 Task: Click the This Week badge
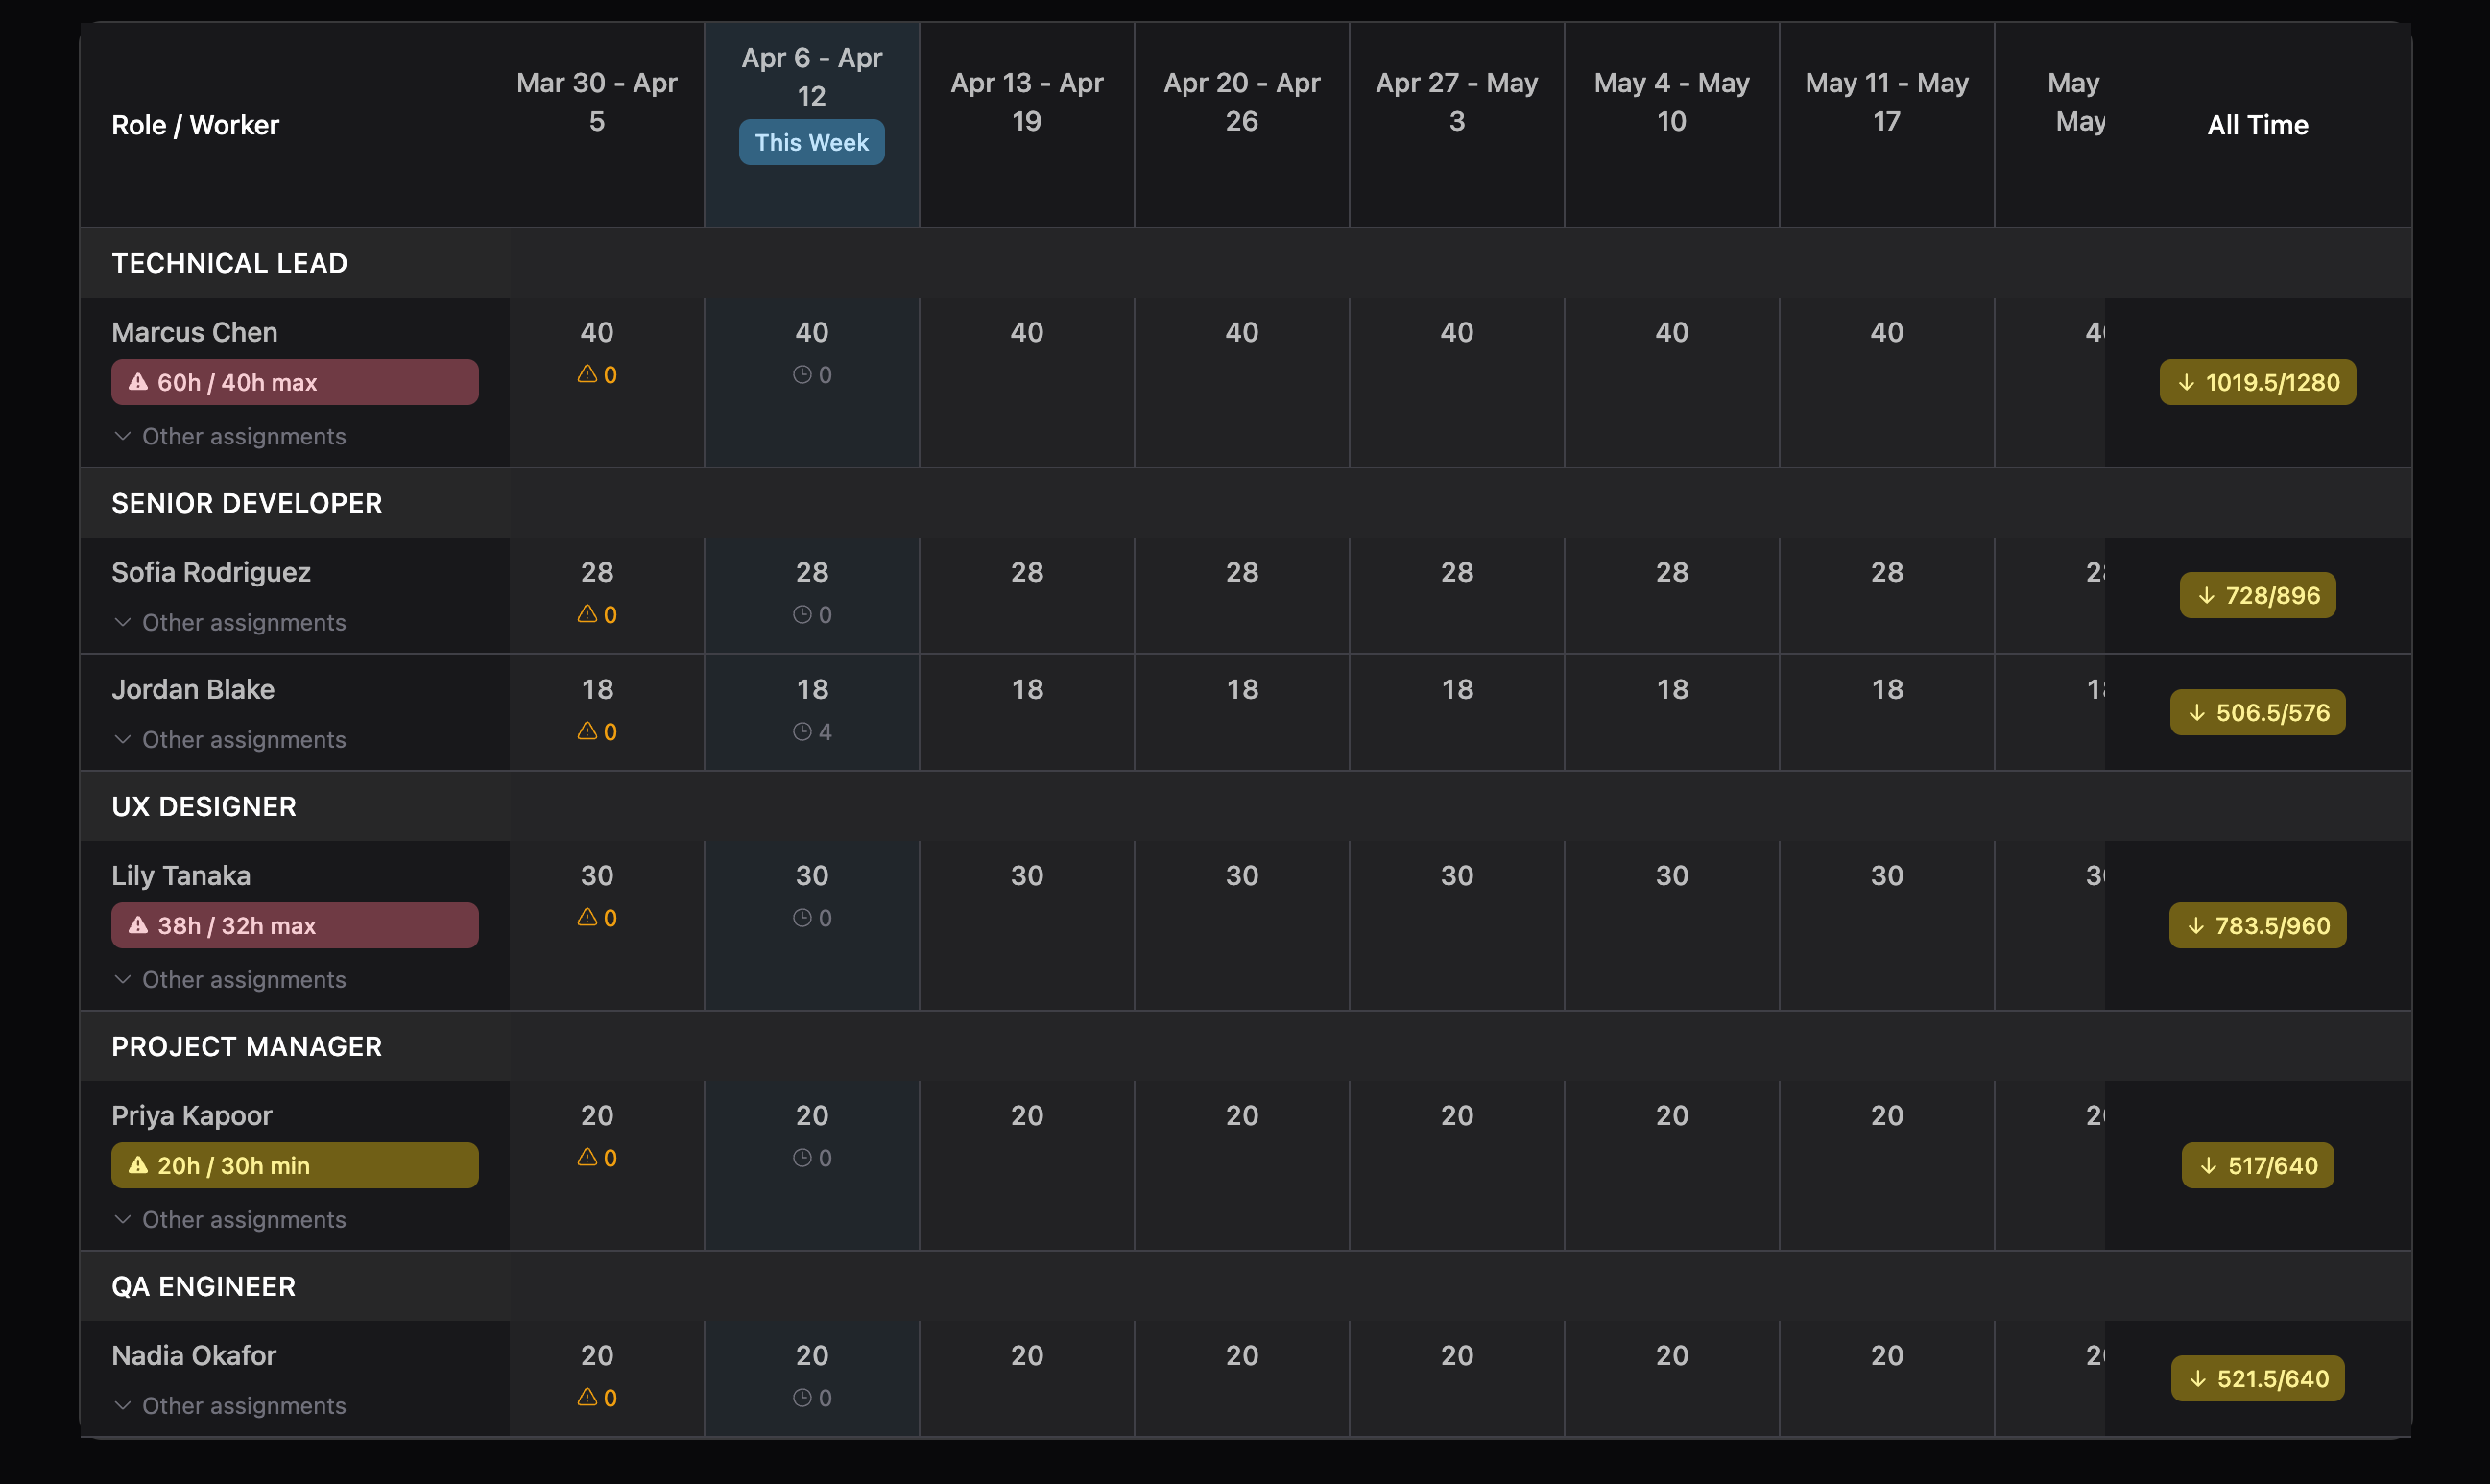point(811,142)
